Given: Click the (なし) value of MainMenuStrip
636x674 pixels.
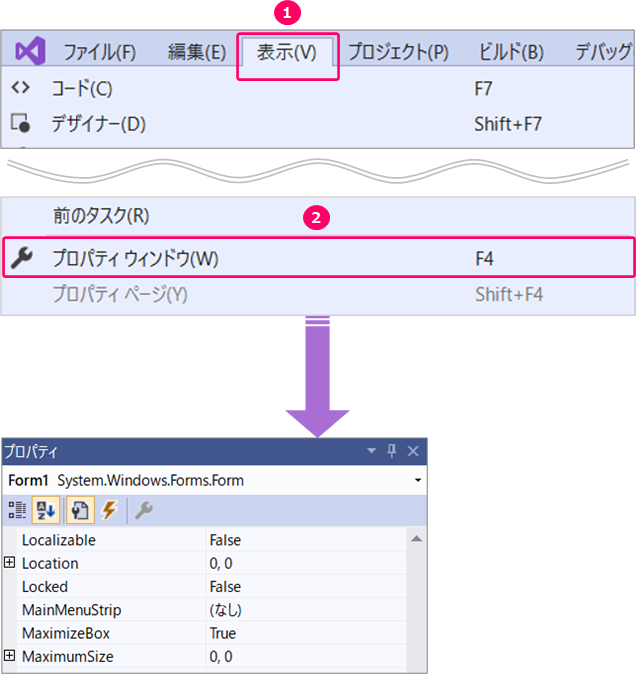Looking at the screenshot, I should [226, 610].
